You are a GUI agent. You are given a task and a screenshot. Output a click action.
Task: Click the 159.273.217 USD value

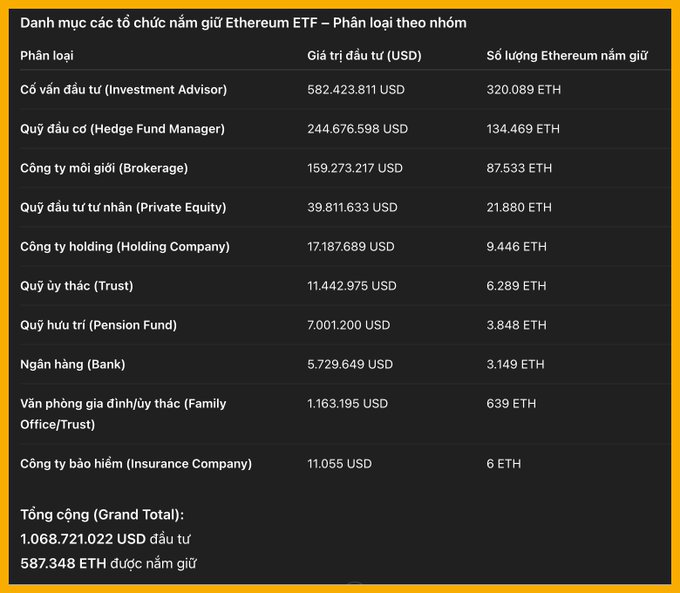pos(355,168)
